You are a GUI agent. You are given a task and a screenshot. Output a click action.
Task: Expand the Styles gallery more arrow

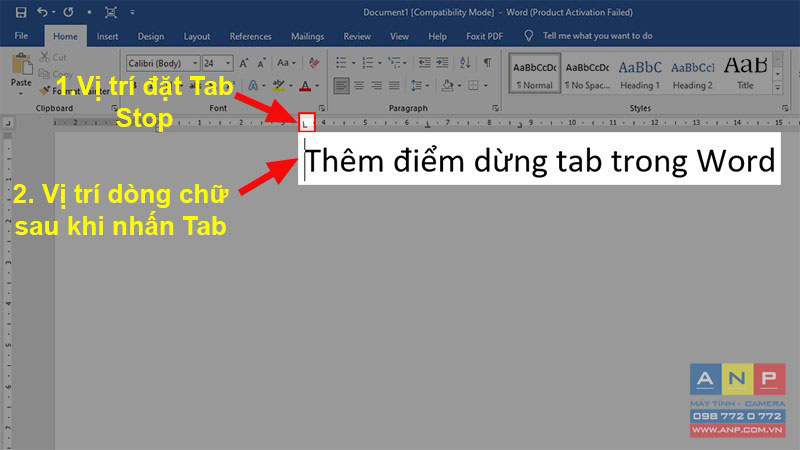coord(778,88)
